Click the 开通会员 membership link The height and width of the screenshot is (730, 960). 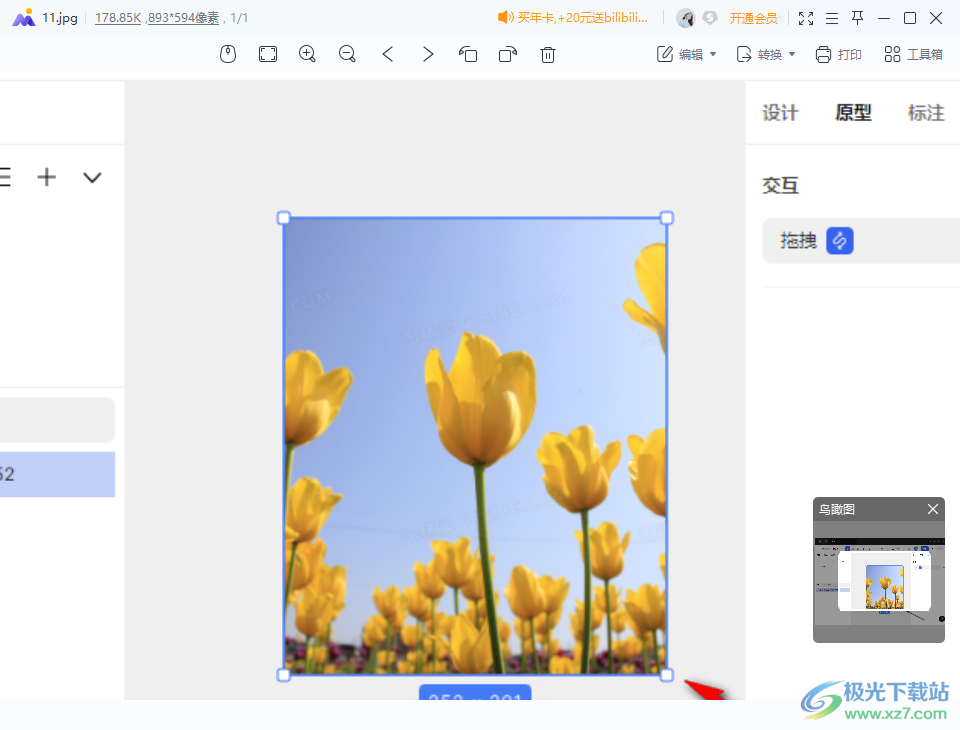point(753,18)
